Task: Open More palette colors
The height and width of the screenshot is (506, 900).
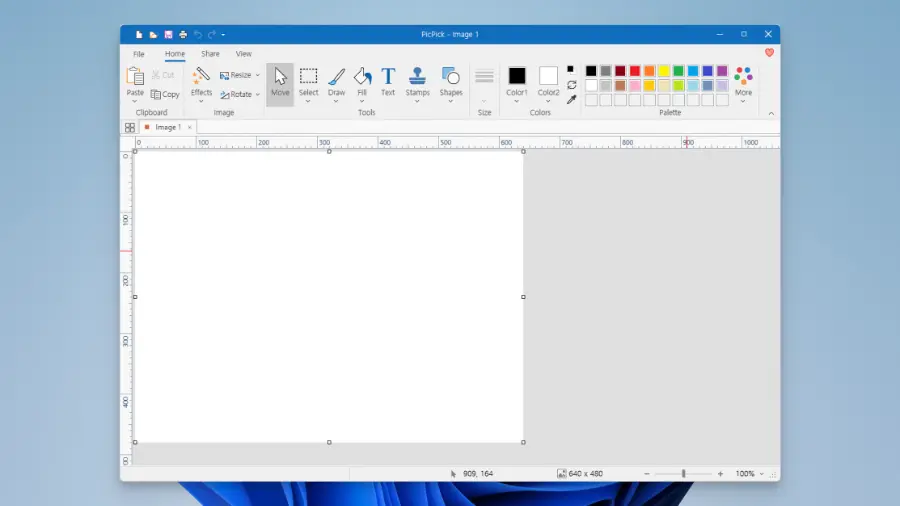Action: point(743,82)
